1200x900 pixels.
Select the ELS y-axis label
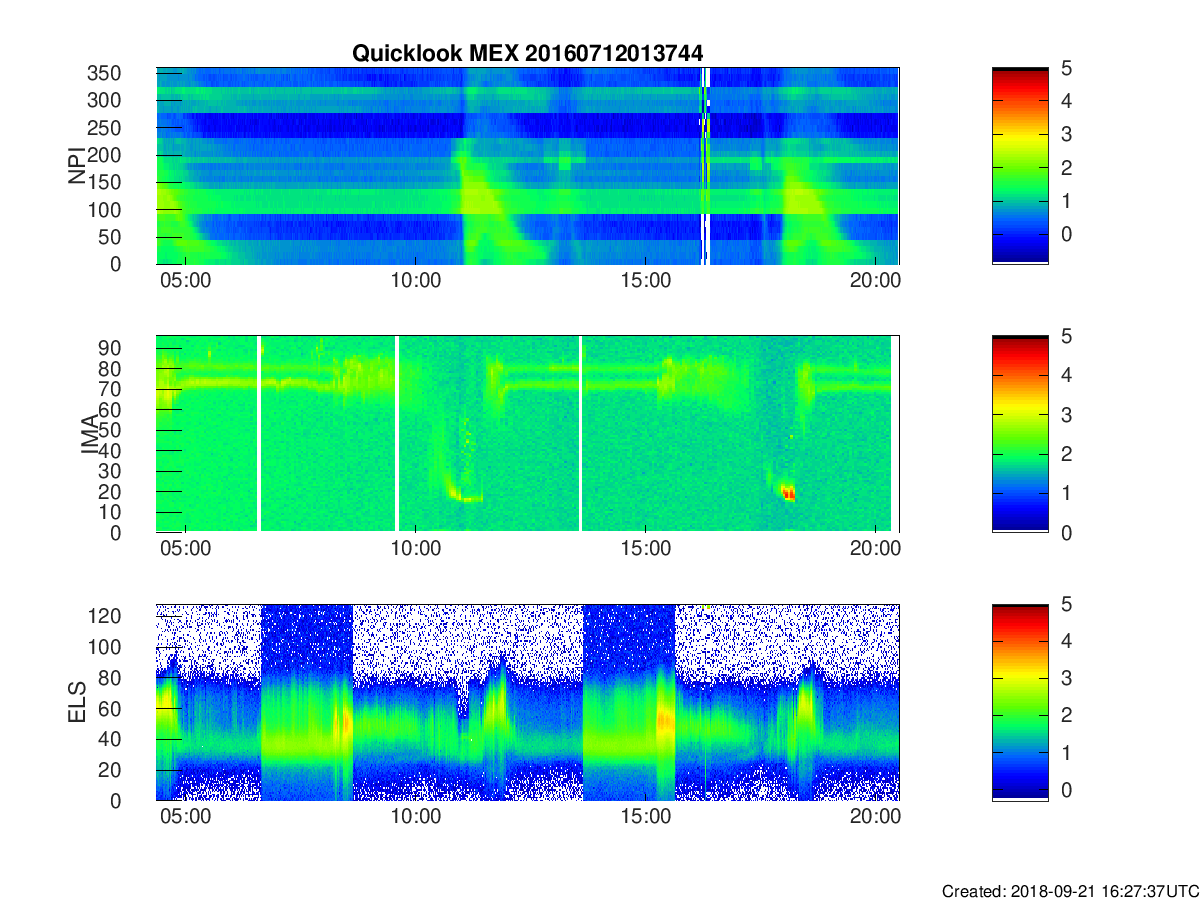(x=77, y=703)
